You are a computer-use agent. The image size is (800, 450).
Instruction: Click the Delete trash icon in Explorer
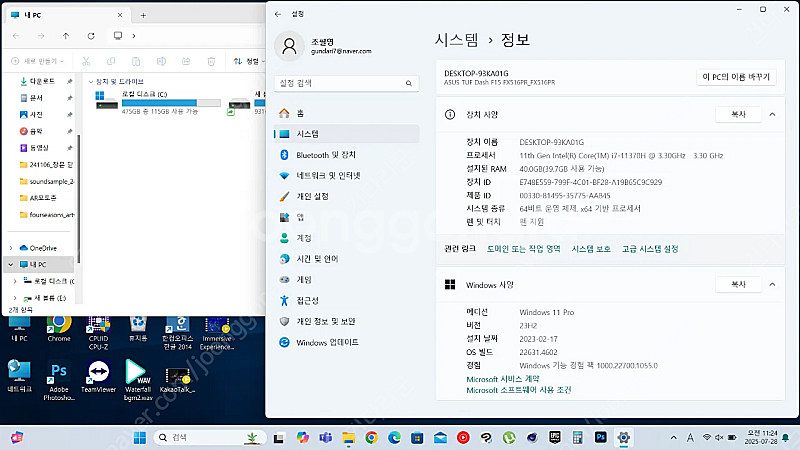coord(211,61)
